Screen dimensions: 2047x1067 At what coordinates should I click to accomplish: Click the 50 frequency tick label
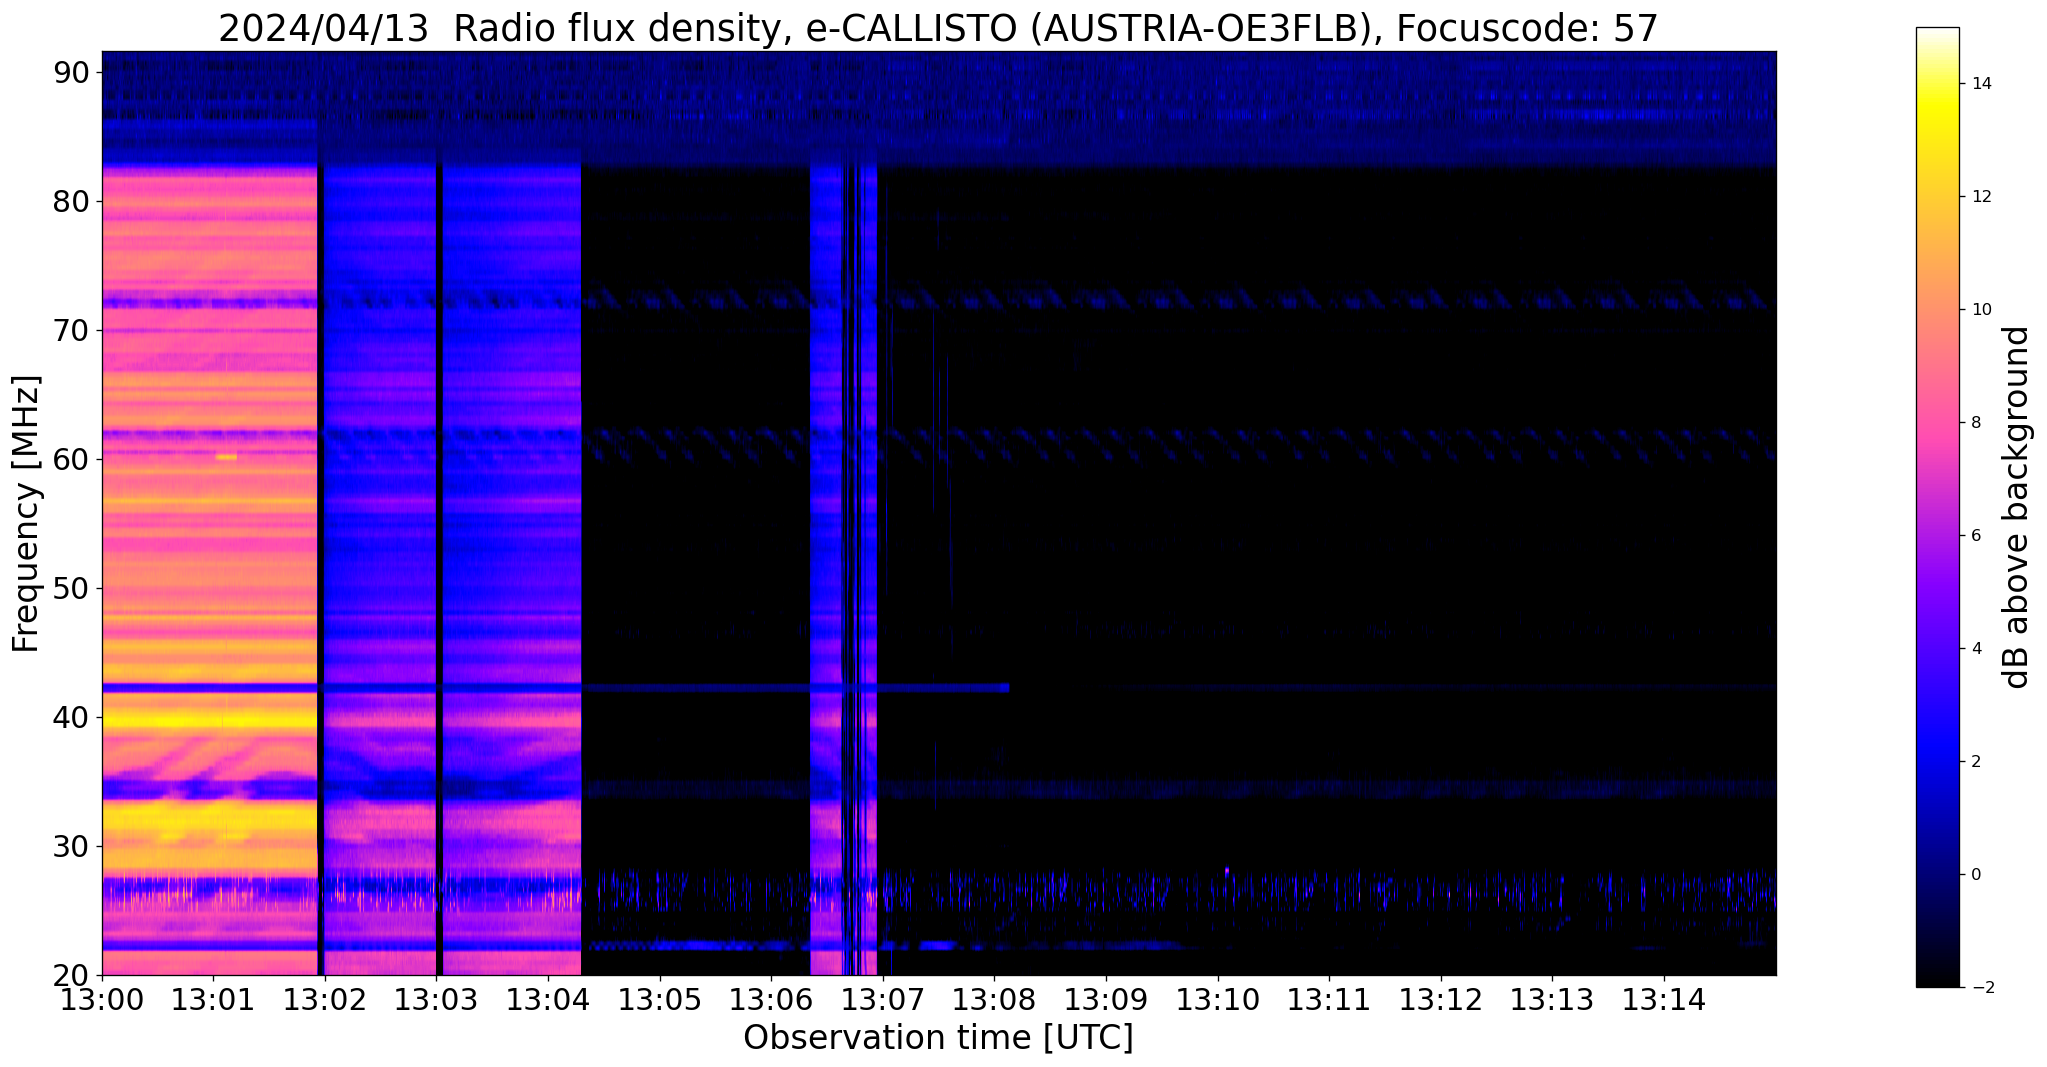72,588
